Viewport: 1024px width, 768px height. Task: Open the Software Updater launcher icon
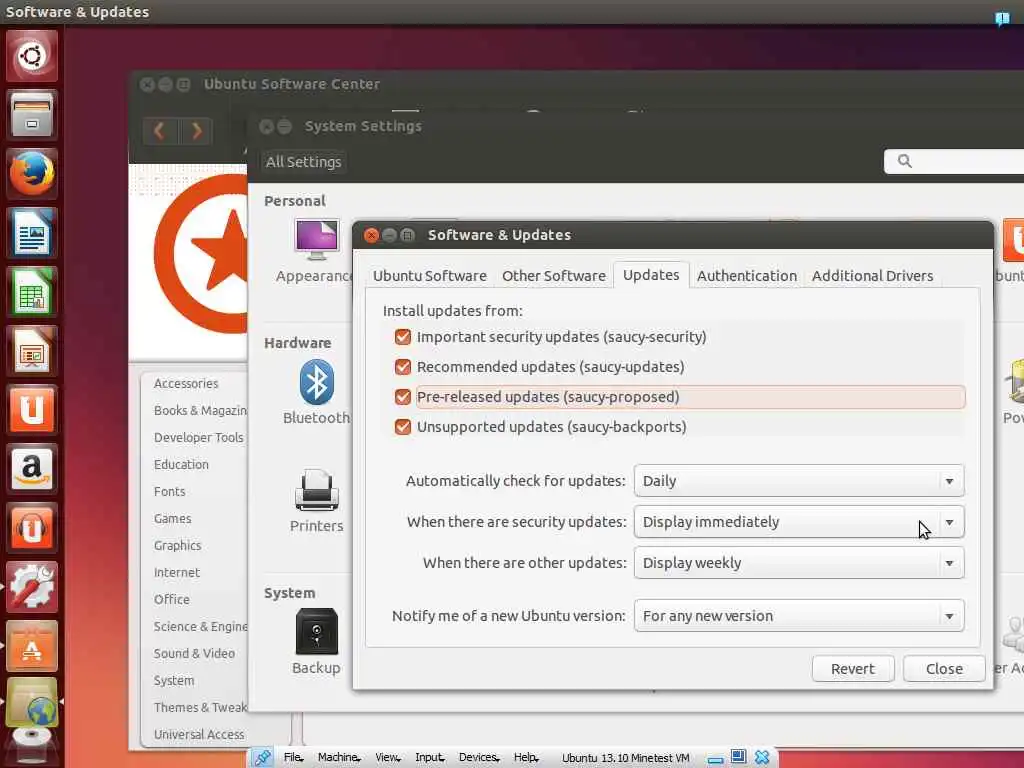coord(32,645)
